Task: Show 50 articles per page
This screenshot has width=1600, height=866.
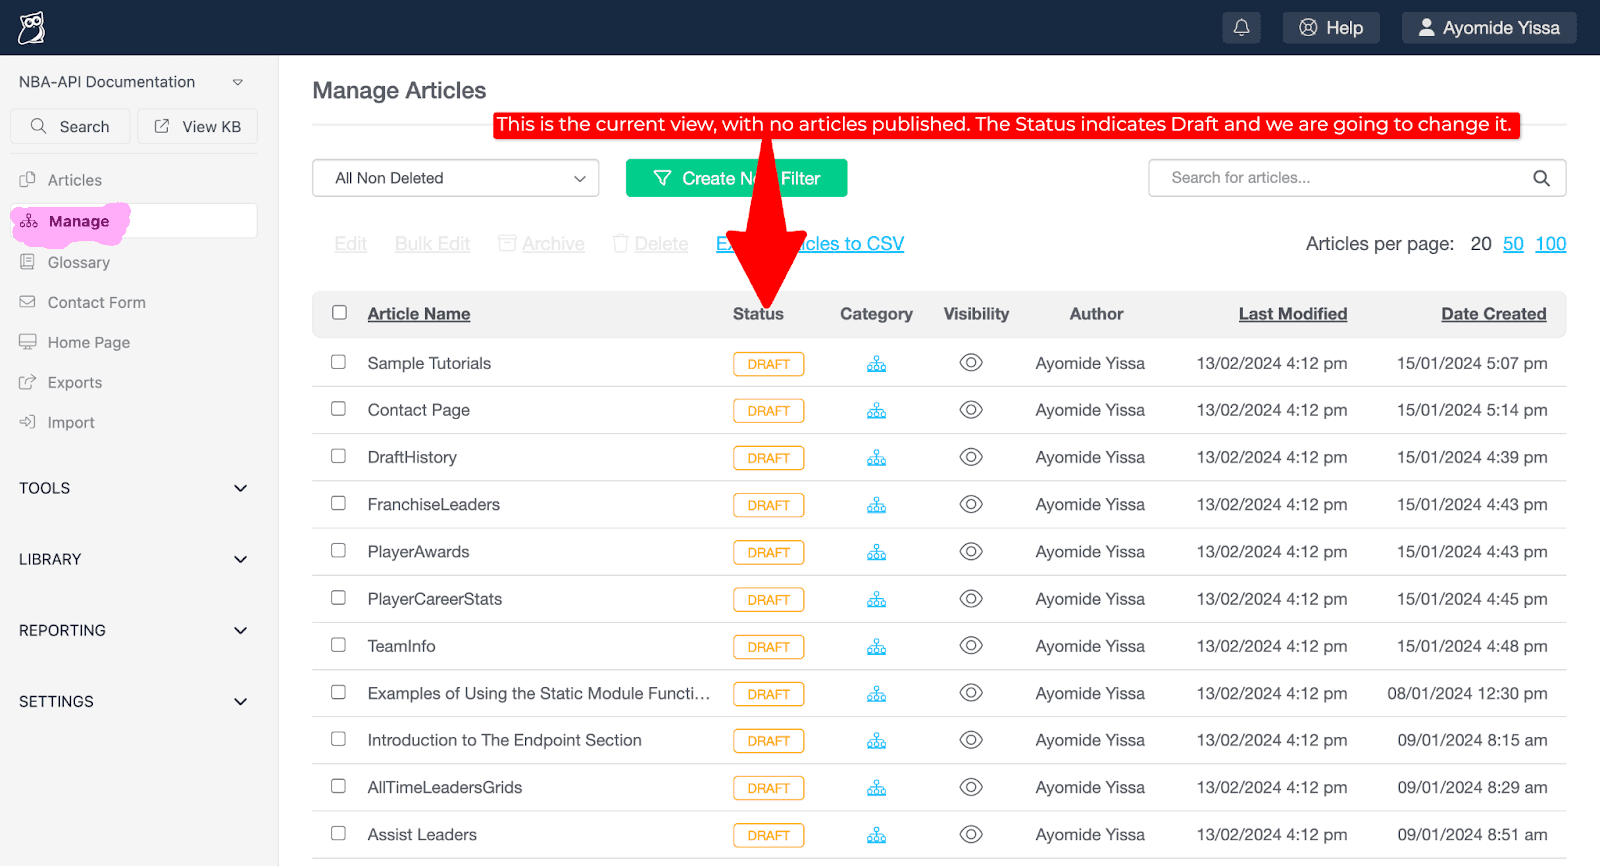Action: [x=1513, y=244]
